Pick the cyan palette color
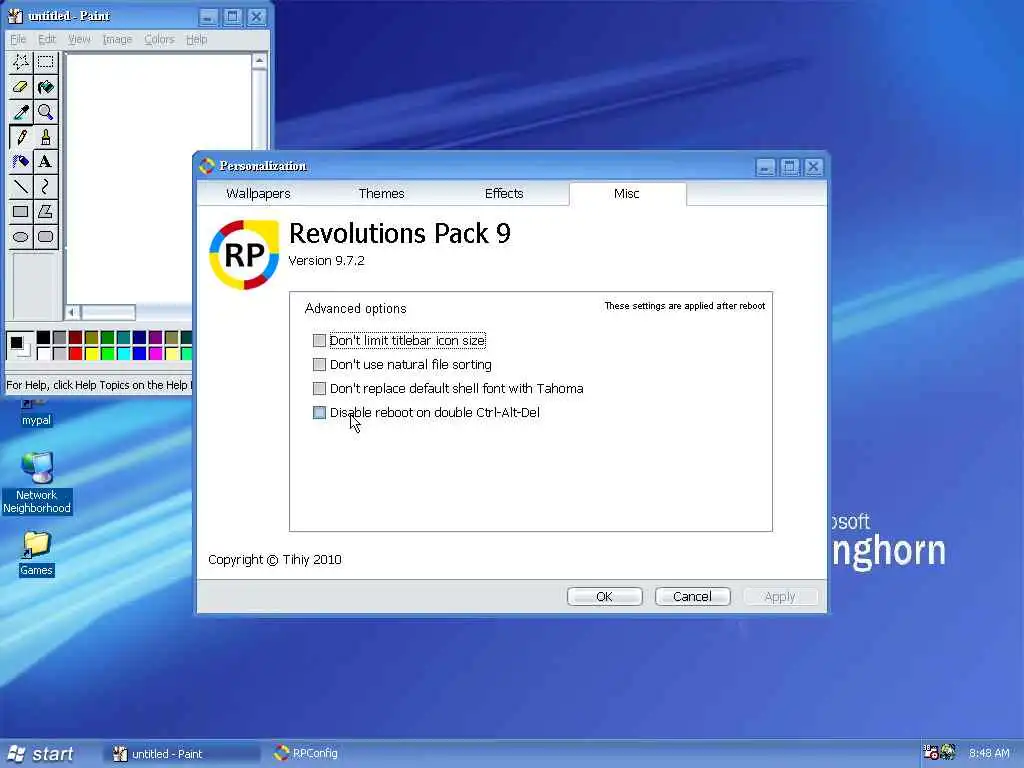 tap(123, 354)
